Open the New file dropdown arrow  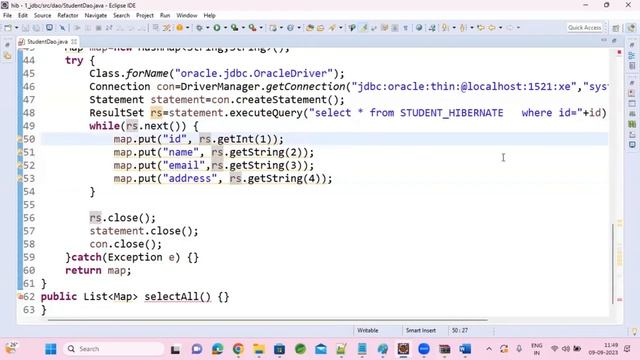[x=16, y=28]
